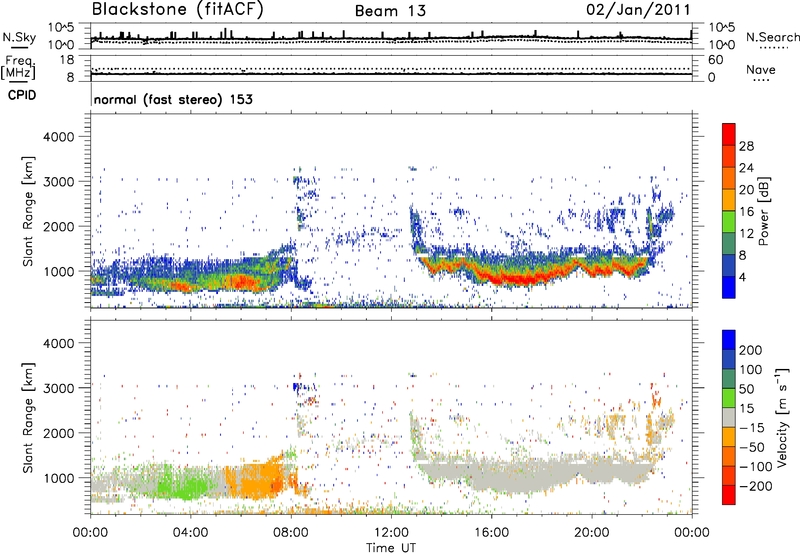Click the '60' Nave tick label
Viewport: 800px width, 554px height.
point(715,60)
